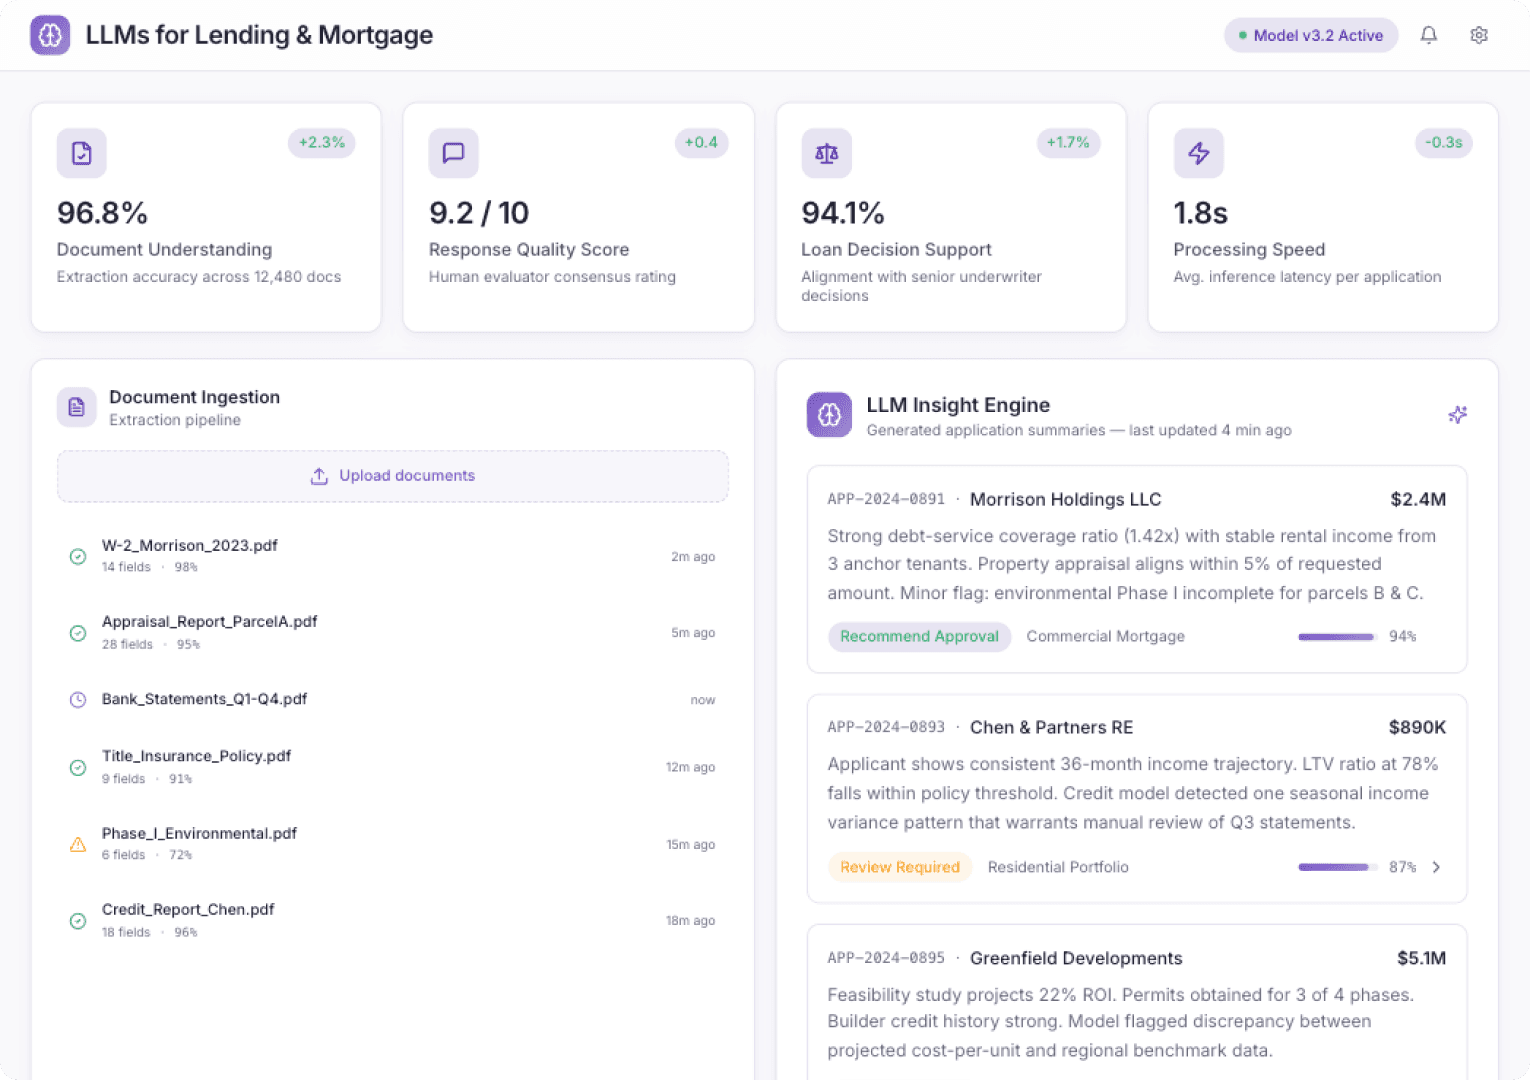Click the Model v3.2 Active status badge
Screen dimensions: 1530x1080
[1310, 35]
